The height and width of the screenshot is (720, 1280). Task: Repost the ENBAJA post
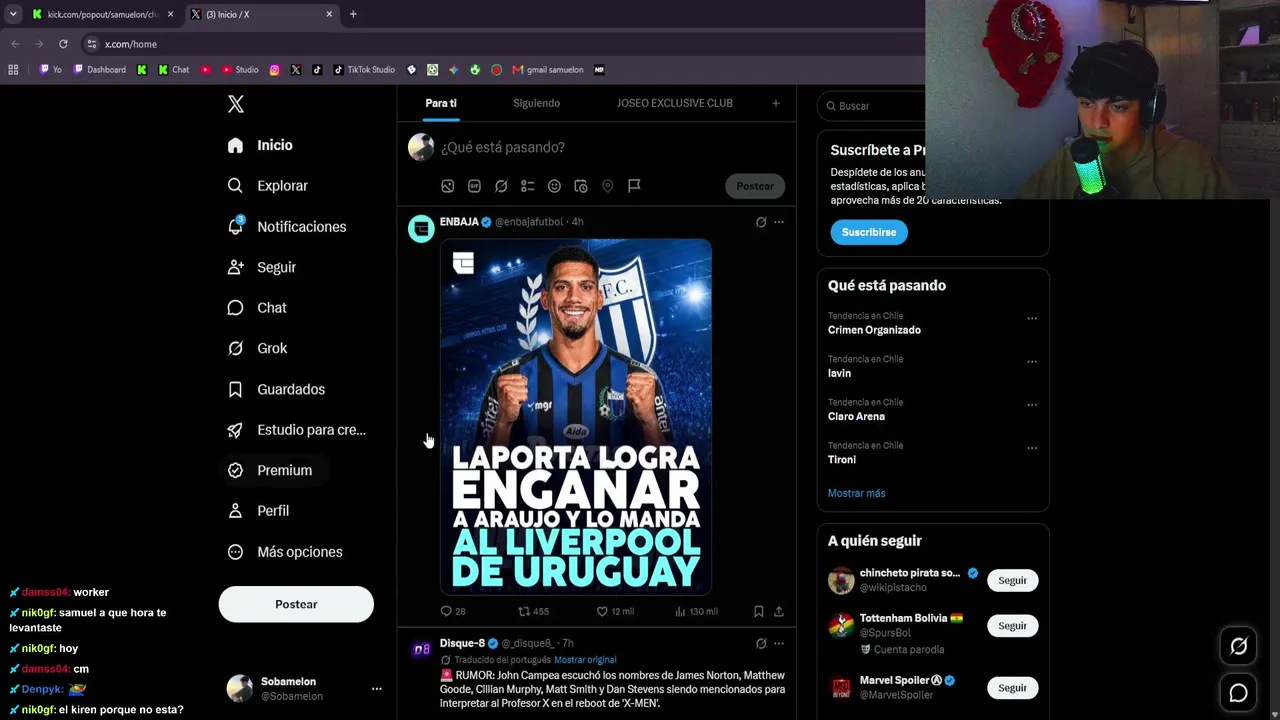click(533, 611)
